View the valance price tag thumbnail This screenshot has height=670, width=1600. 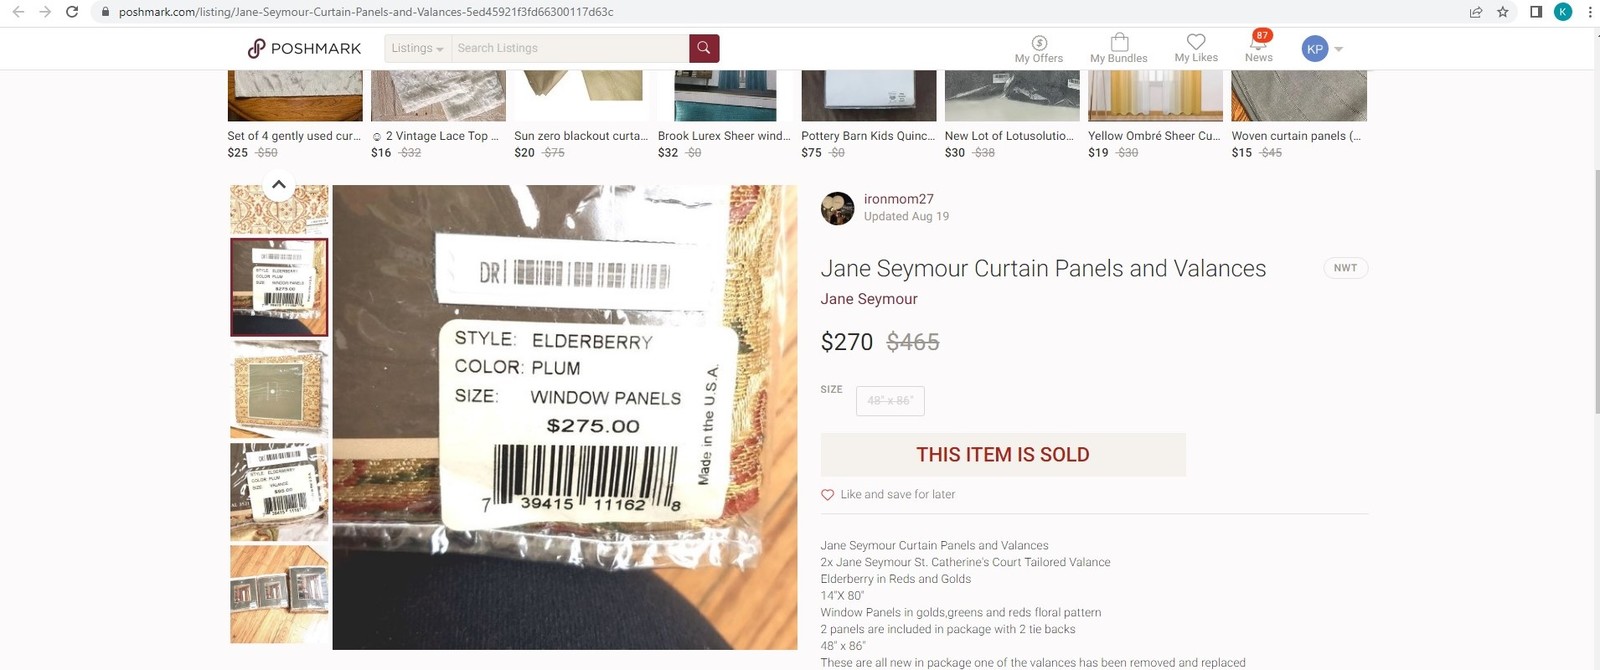pos(279,492)
